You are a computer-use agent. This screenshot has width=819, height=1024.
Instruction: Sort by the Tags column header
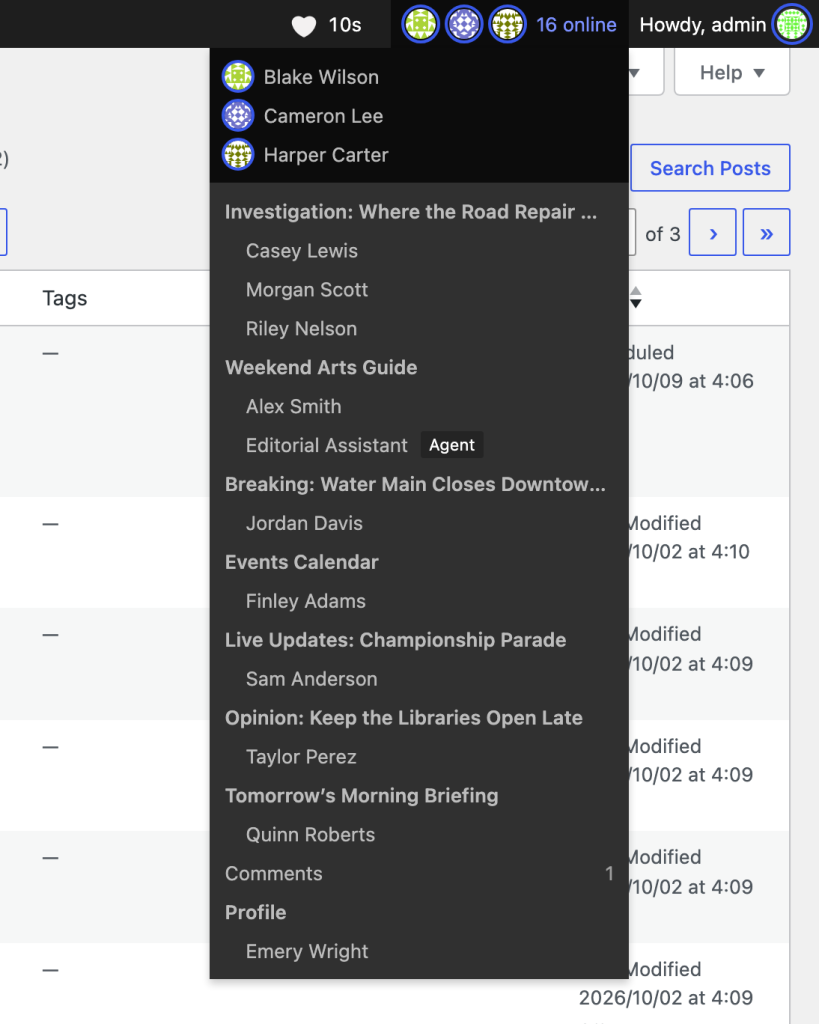tap(65, 298)
